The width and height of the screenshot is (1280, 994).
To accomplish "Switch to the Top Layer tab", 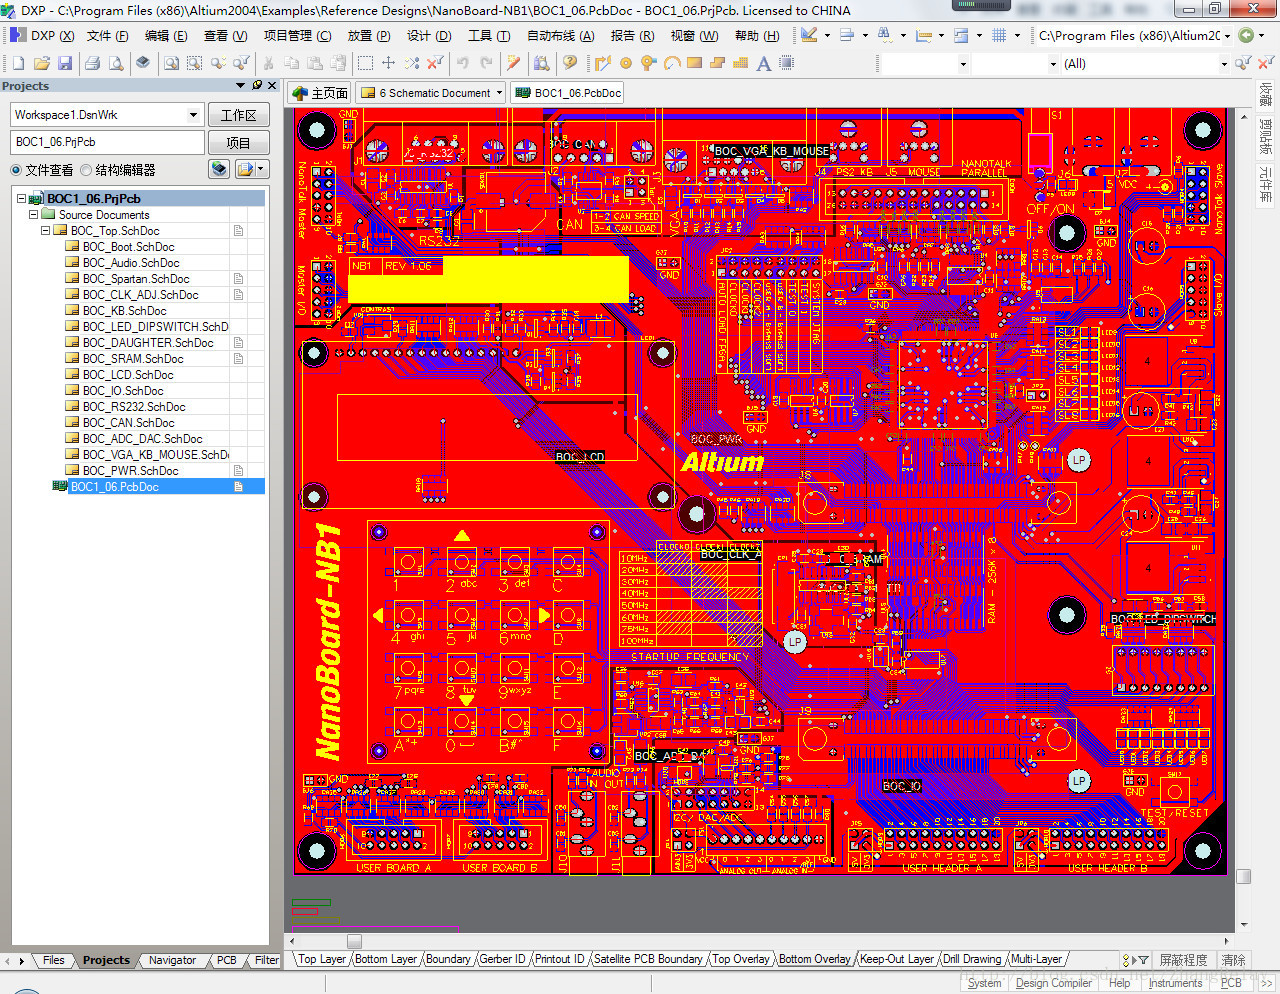I will [321, 959].
